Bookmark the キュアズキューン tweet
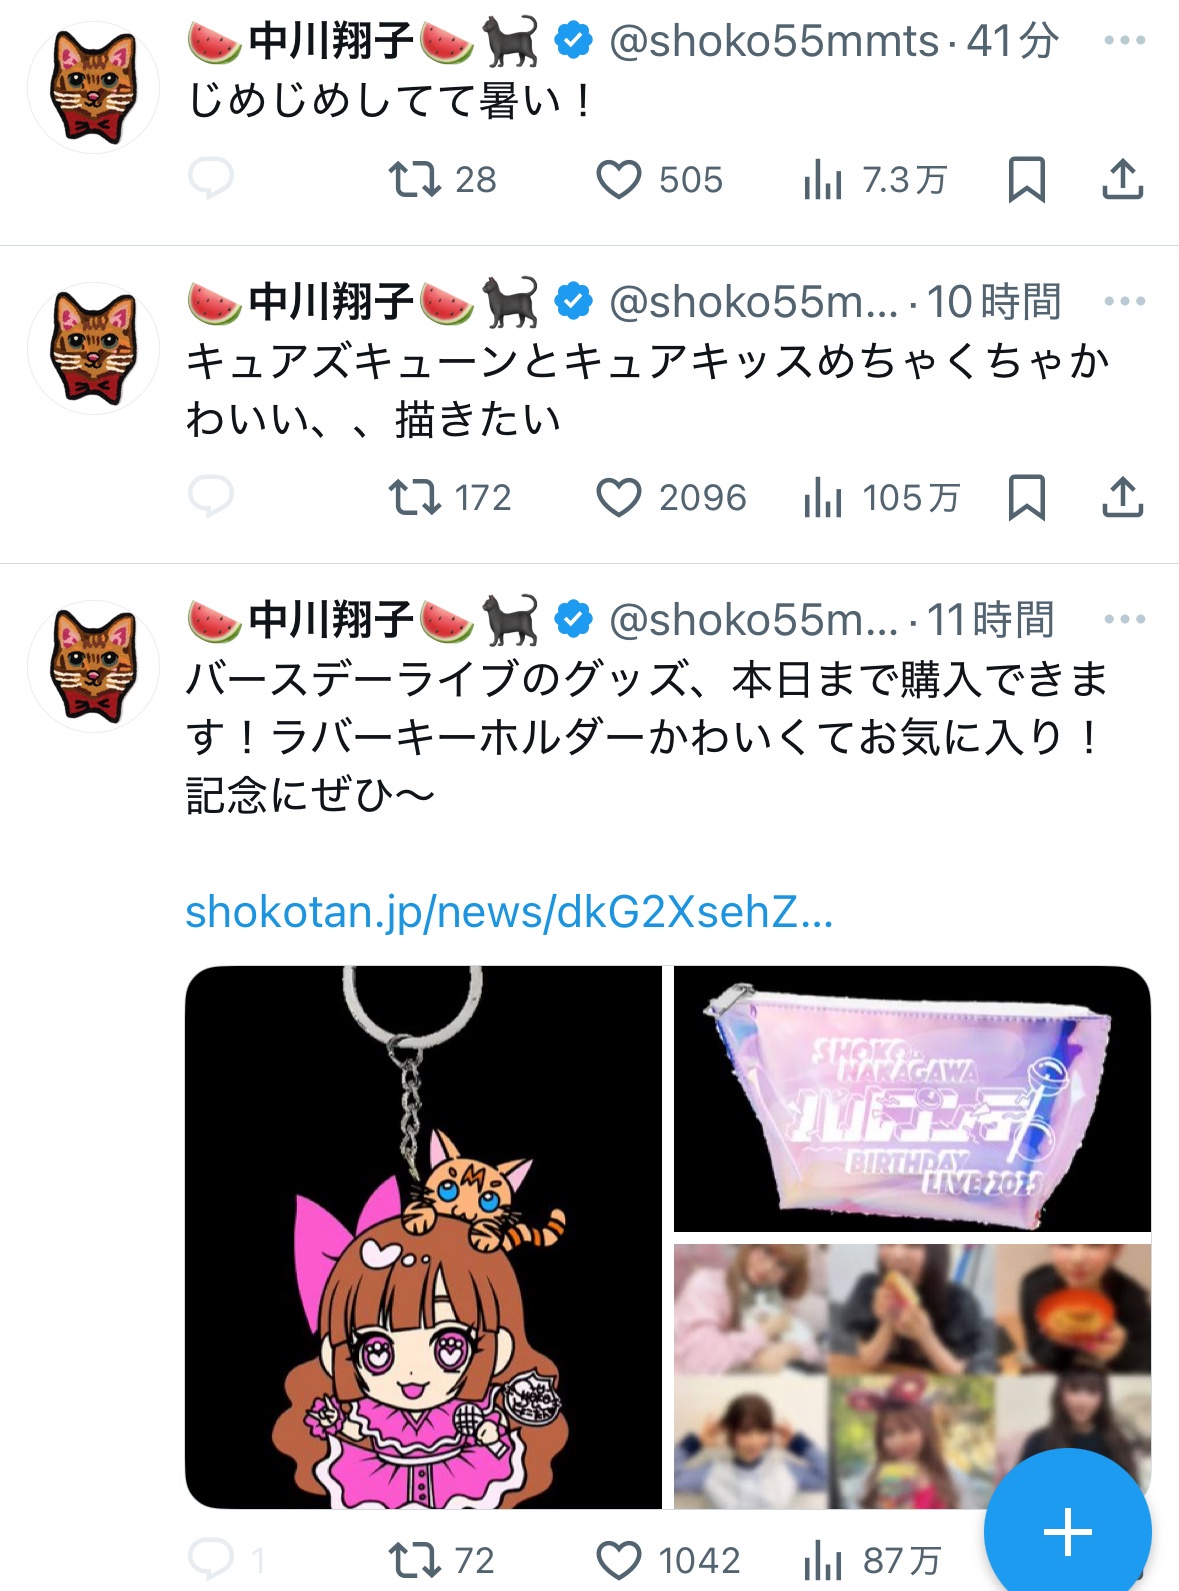The width and height of the screenshot is (1179, 1591). coord(1026,498)
